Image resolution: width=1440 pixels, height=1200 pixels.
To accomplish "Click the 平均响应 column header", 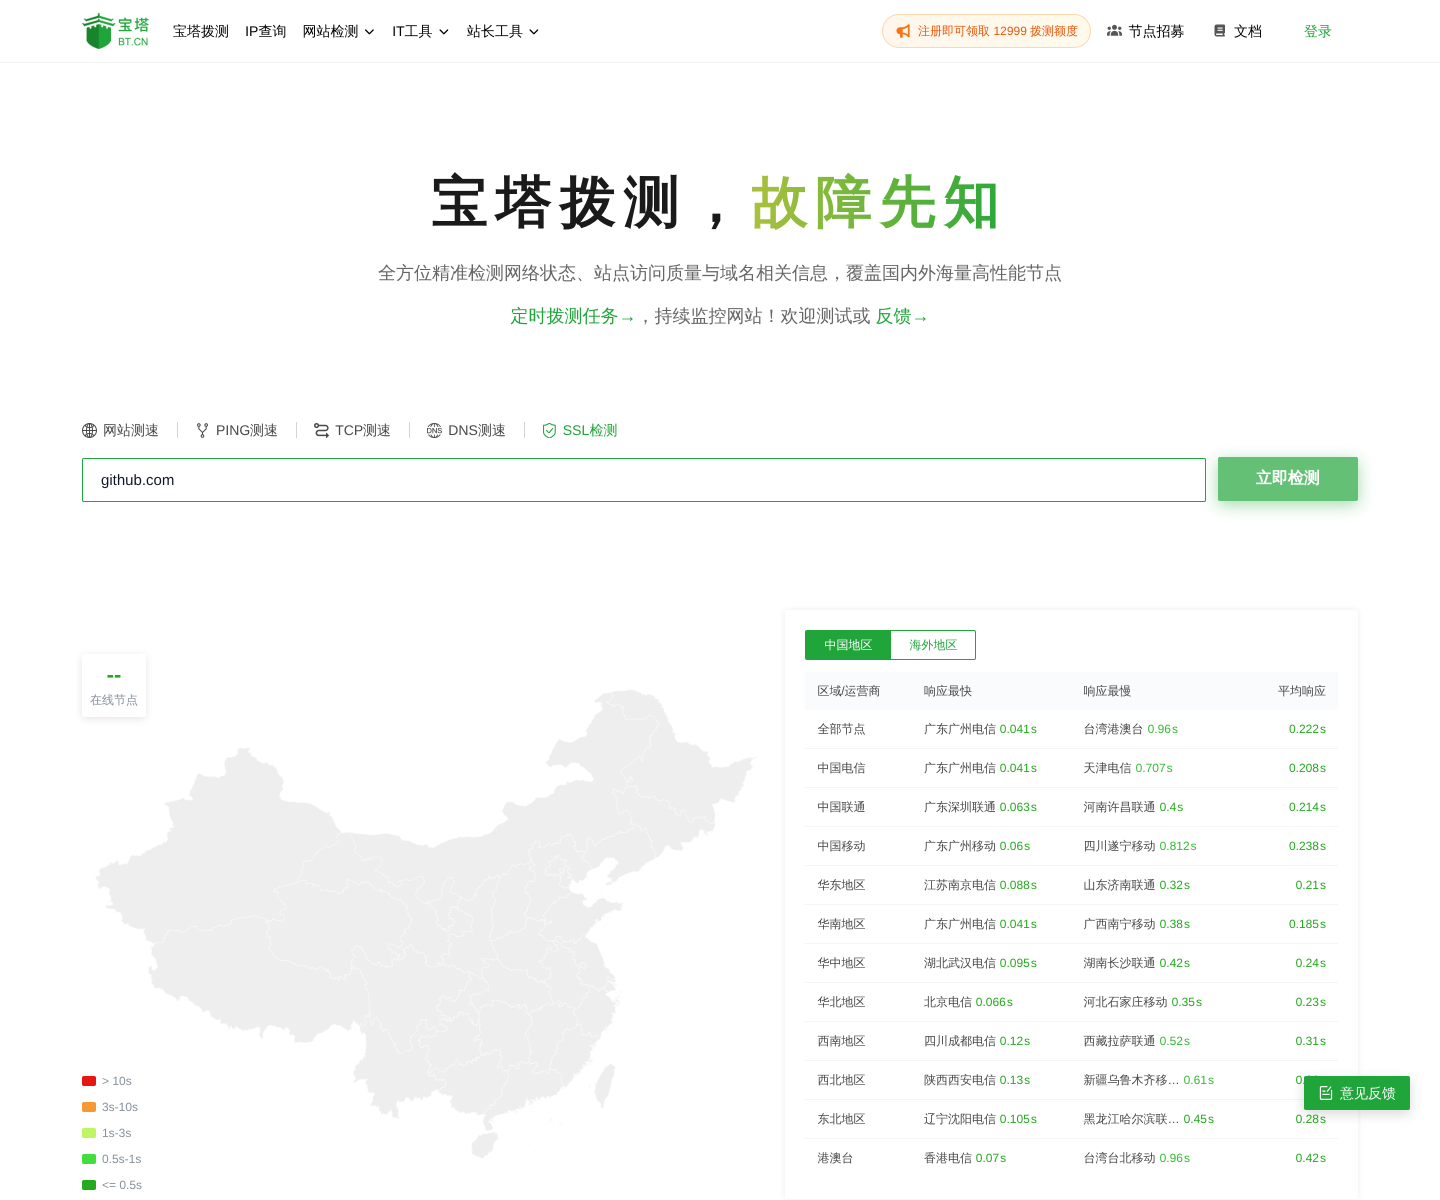I will [x=1301, y=691].
